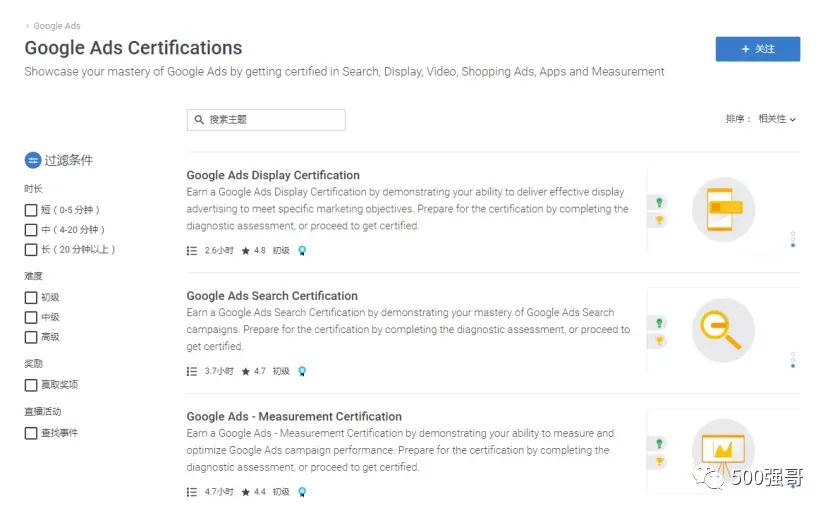Open Google Ads Display Certification title
Viewport: 830px width, 513px height.
273,175
